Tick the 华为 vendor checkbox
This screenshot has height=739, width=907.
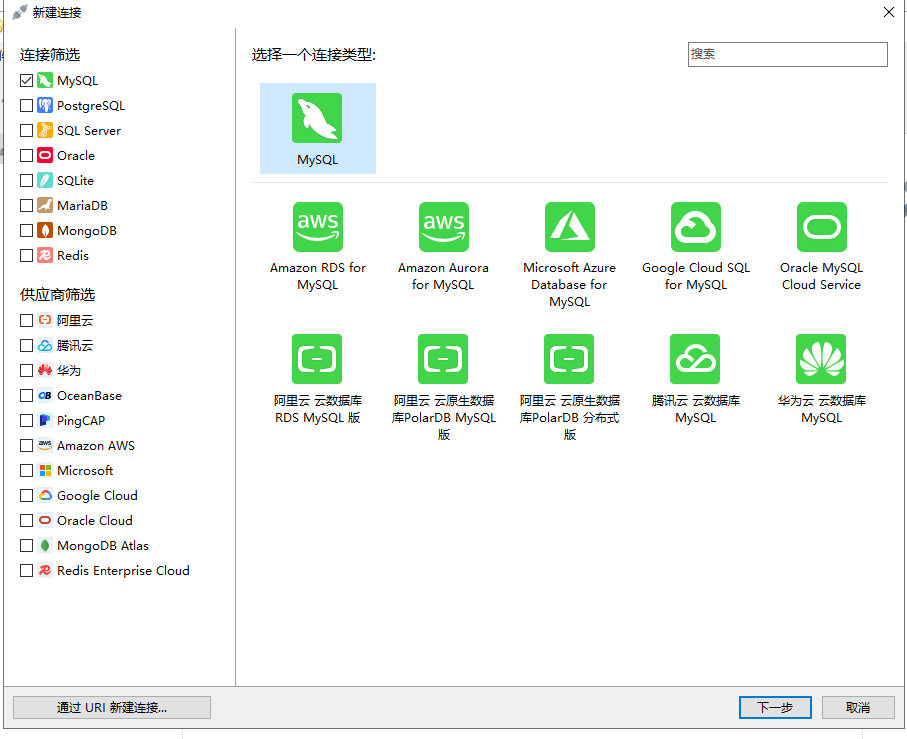coord(27,370)
